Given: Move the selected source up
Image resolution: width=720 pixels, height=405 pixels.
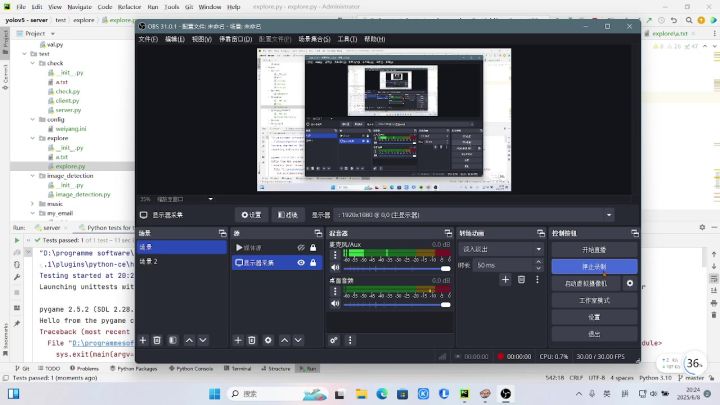Looking at the screenshot, I should point(285,340).
